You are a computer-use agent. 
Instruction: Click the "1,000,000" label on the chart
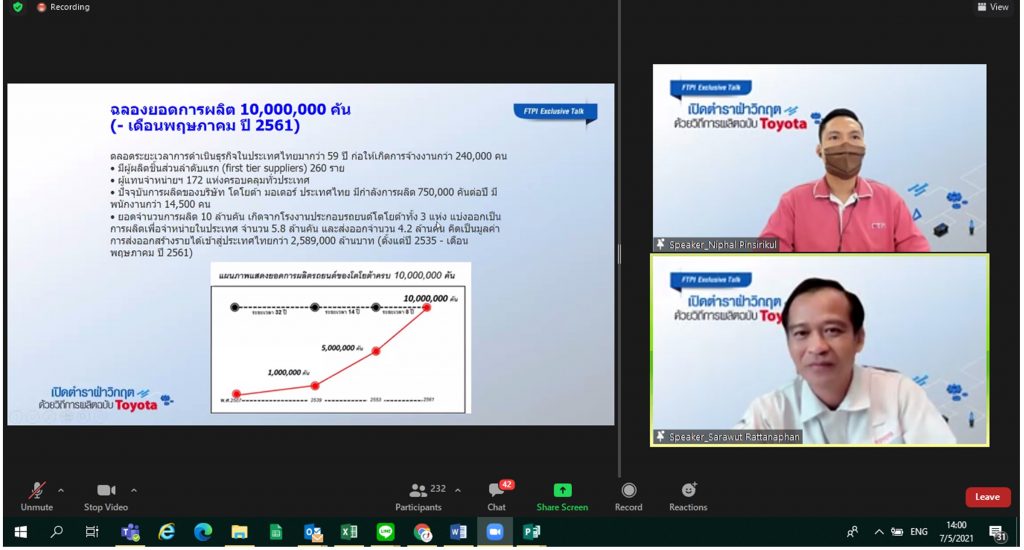click(289, 372)
